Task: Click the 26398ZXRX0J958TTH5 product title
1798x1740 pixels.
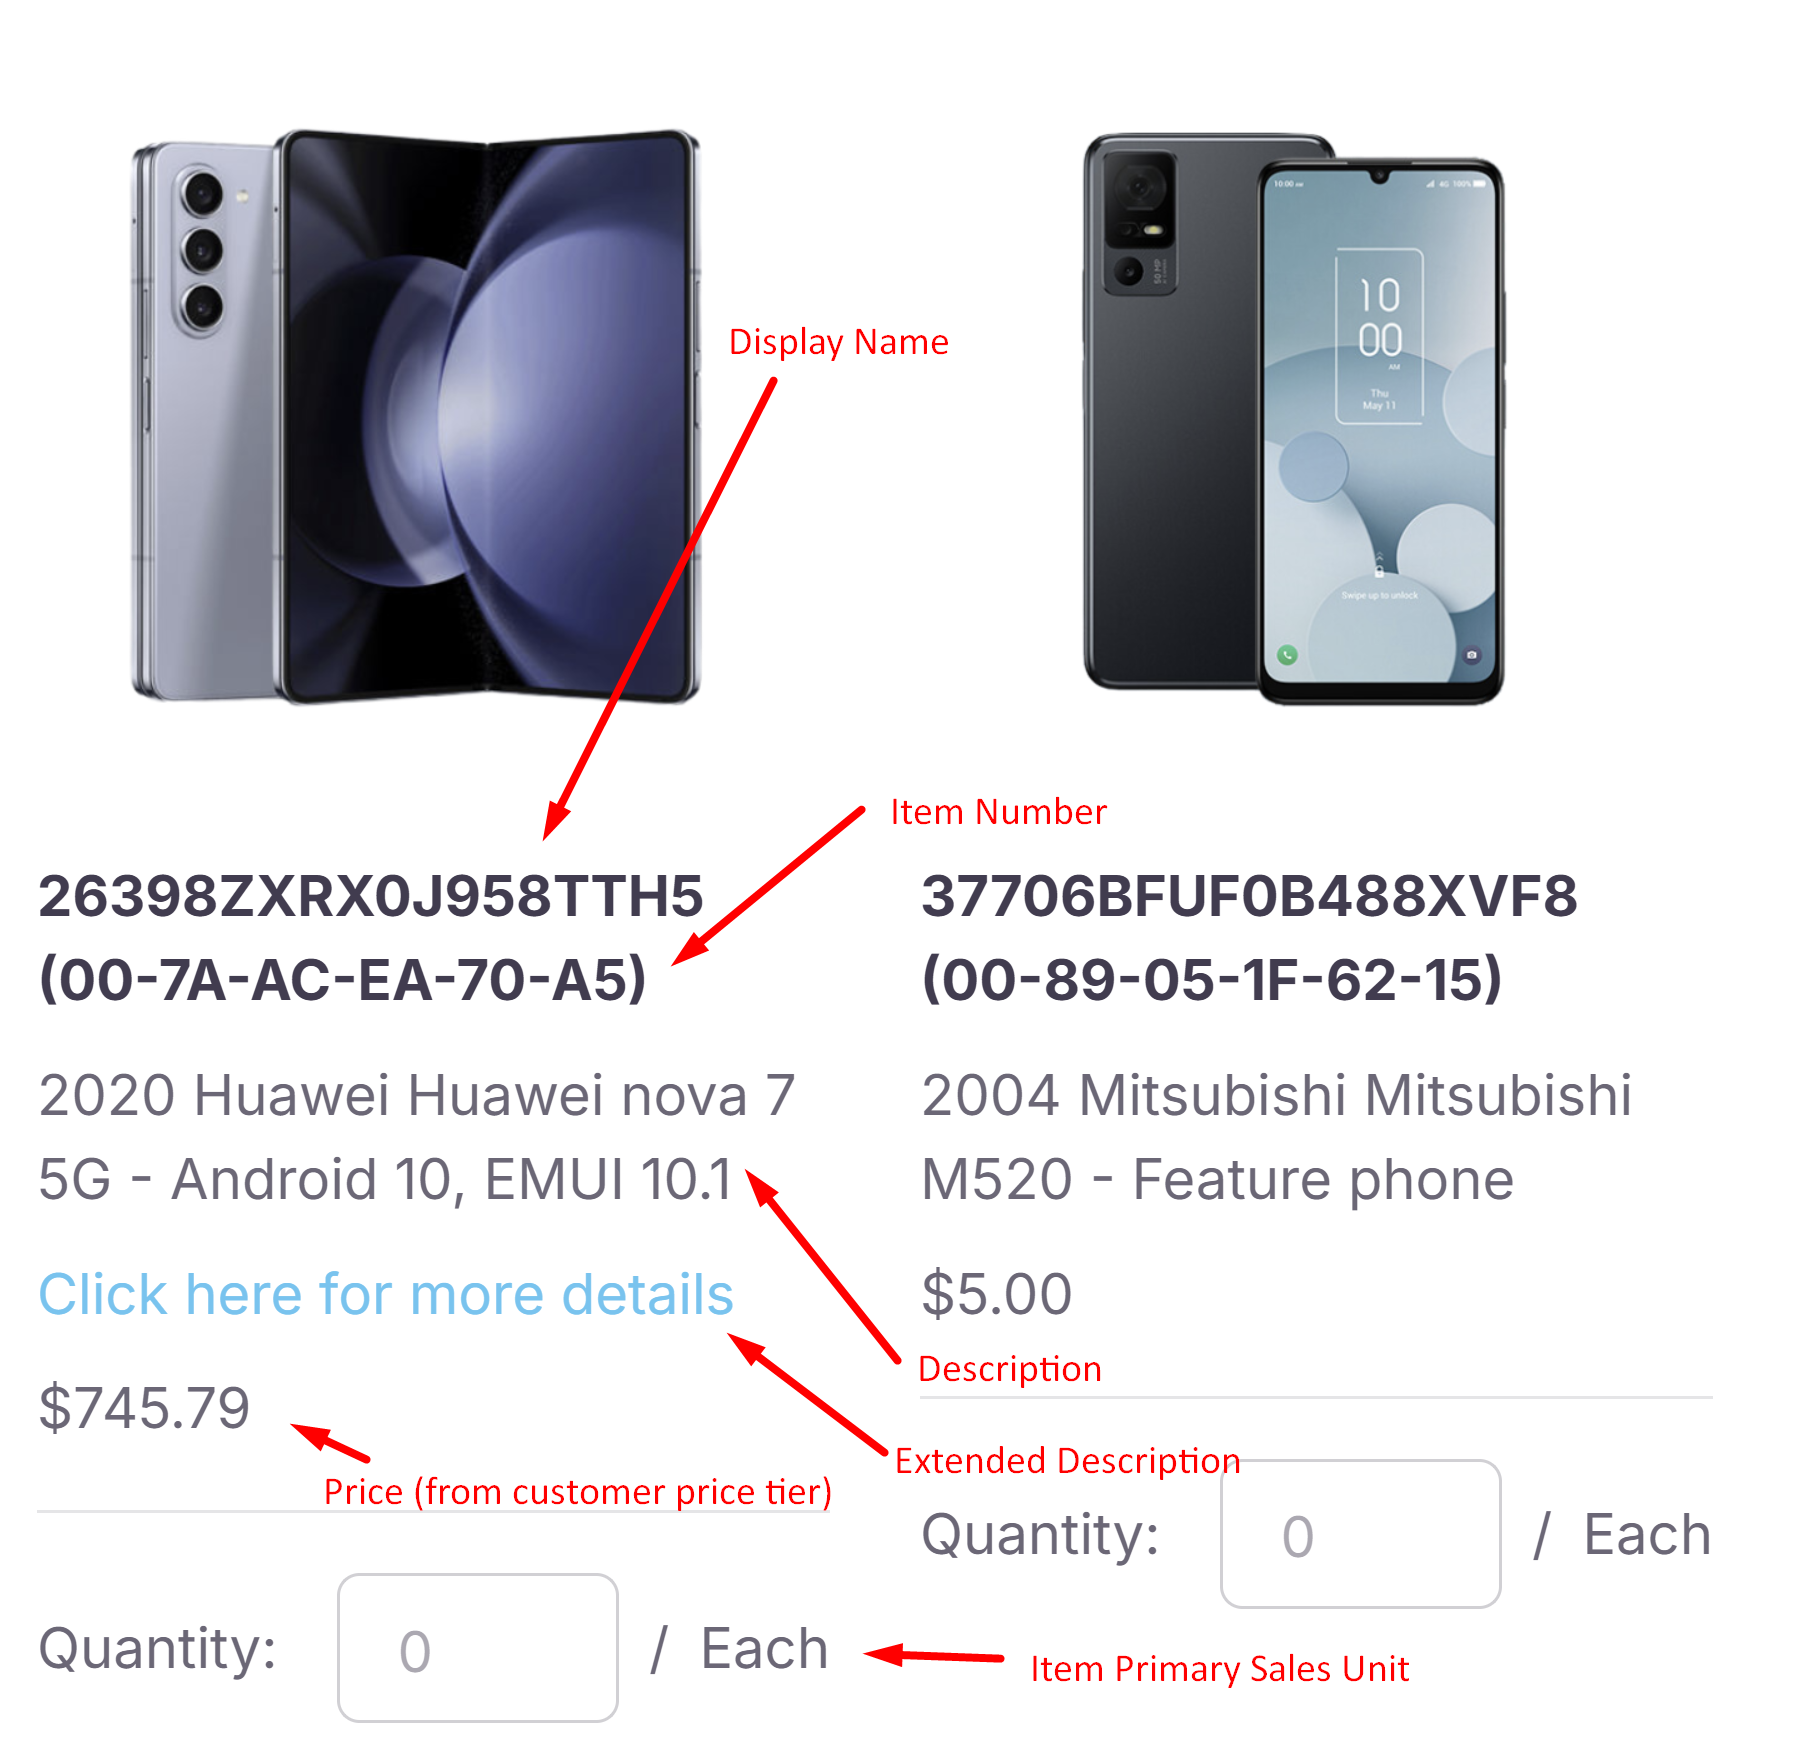Action: pyautogui.click(x=371, y=896)
